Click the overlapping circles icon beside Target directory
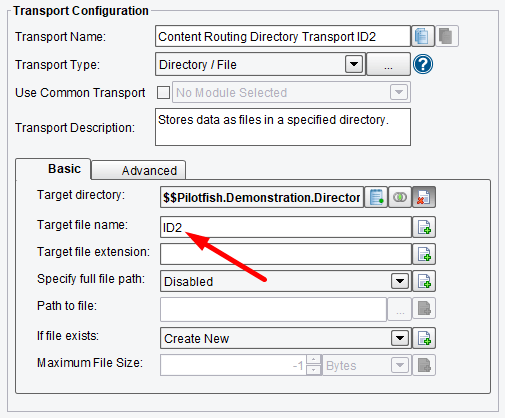 (x=400, y=197)
